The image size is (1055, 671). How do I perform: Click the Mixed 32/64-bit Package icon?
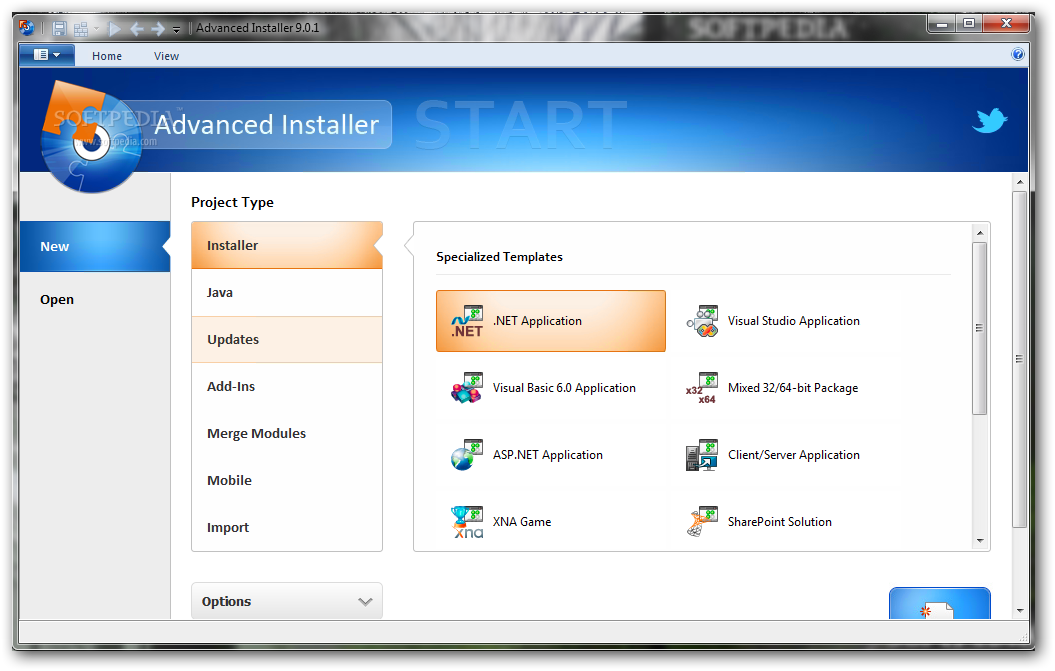click(702, 388)
